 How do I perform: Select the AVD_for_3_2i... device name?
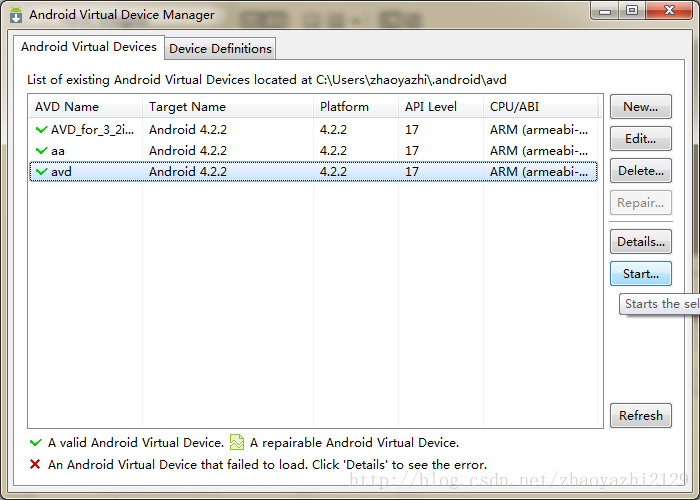(x=92, y=129)
